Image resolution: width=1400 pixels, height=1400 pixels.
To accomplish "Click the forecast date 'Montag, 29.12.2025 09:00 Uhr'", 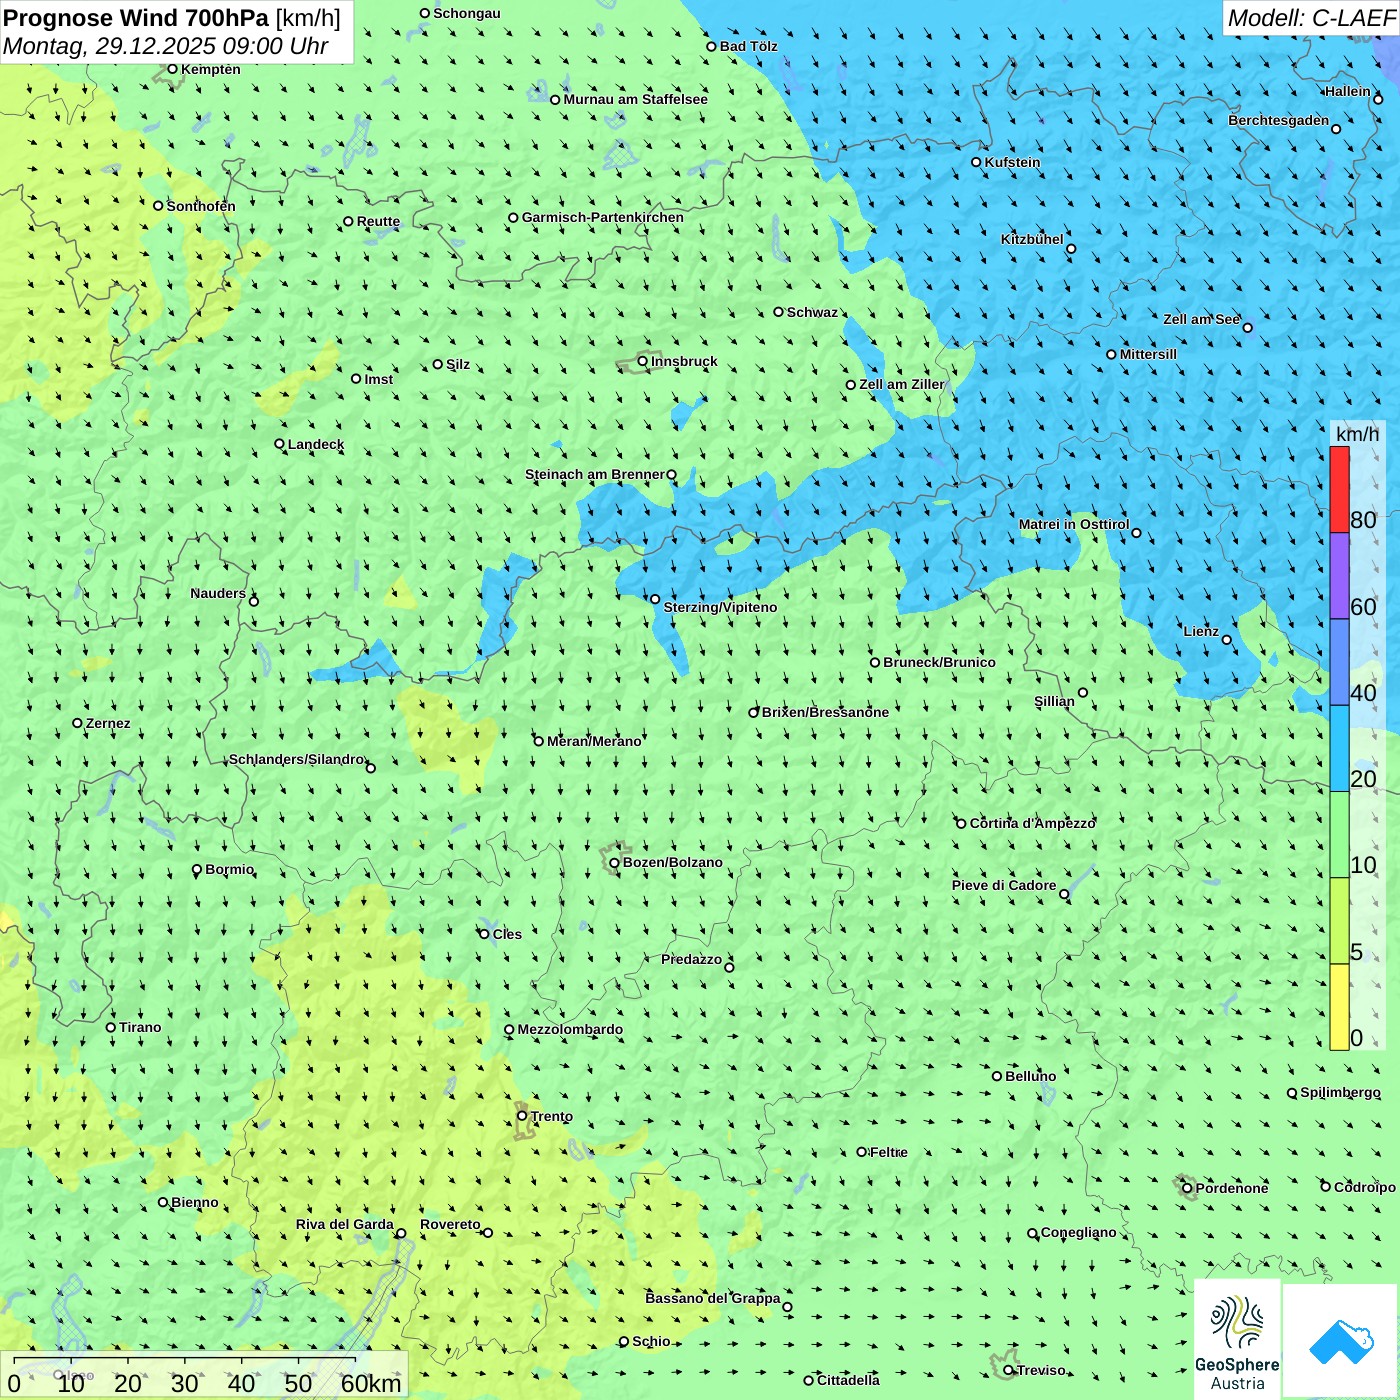I will [x=166, y=46].
